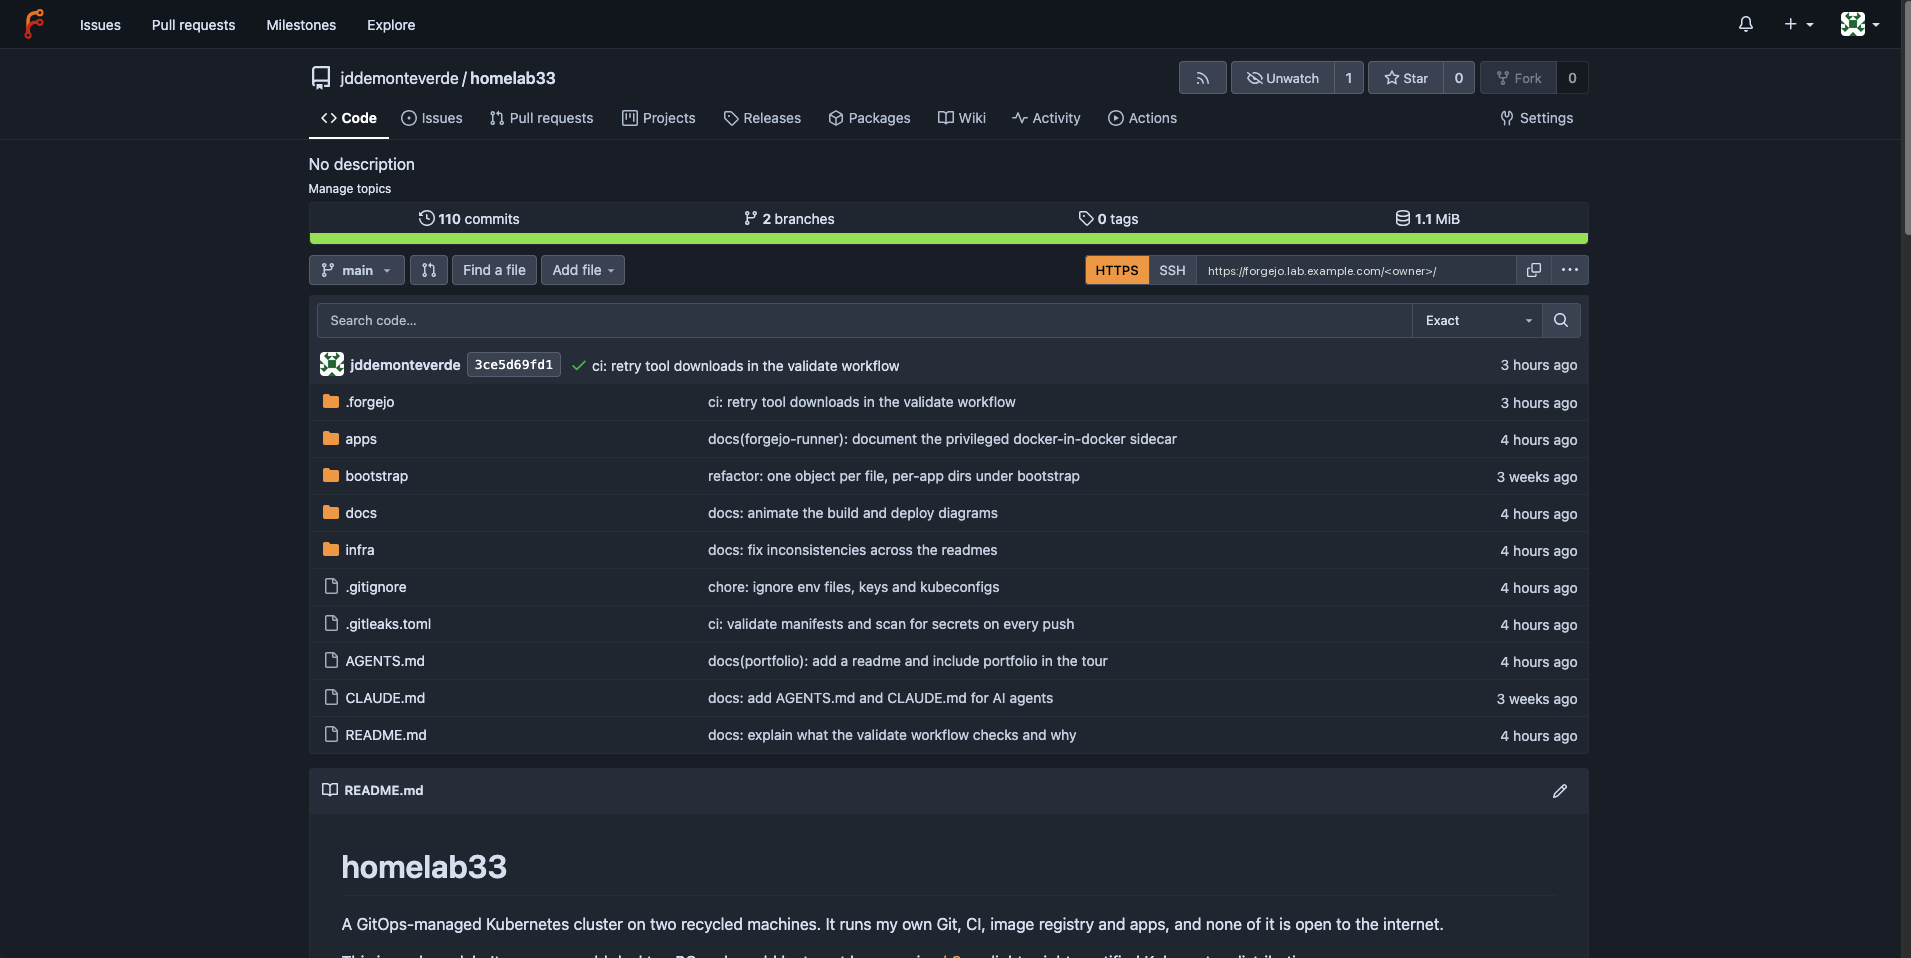Open the Releases tab
This screenshot has height=958, width=1911.
(762, 118)
